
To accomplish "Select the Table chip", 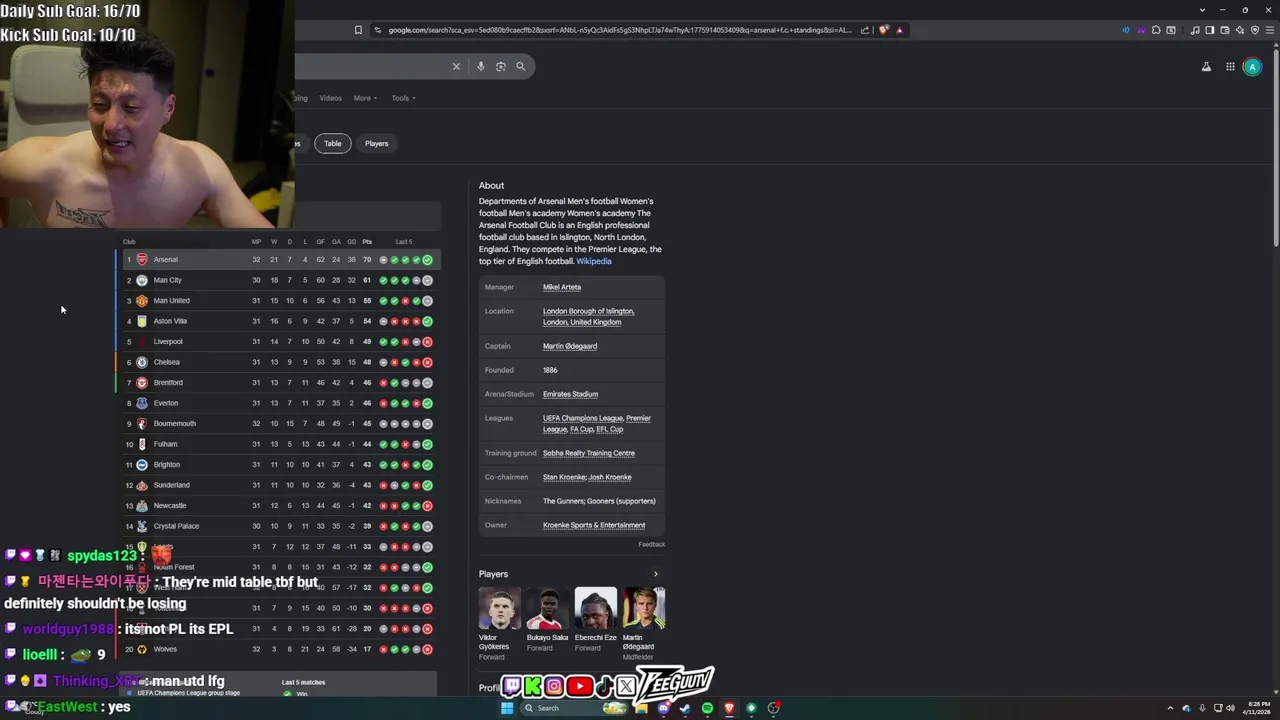I will [333, 143].
